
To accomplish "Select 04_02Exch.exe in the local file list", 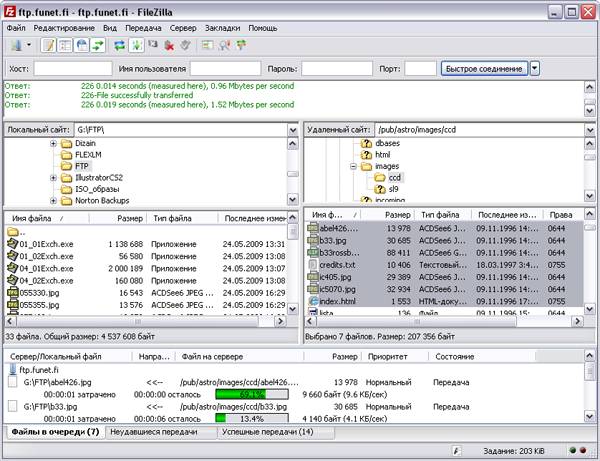I will [x=46, y=281].
